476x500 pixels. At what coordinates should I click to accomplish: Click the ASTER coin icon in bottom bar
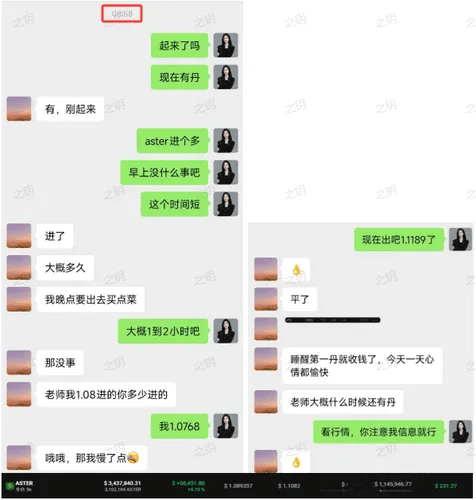[10, 486]
